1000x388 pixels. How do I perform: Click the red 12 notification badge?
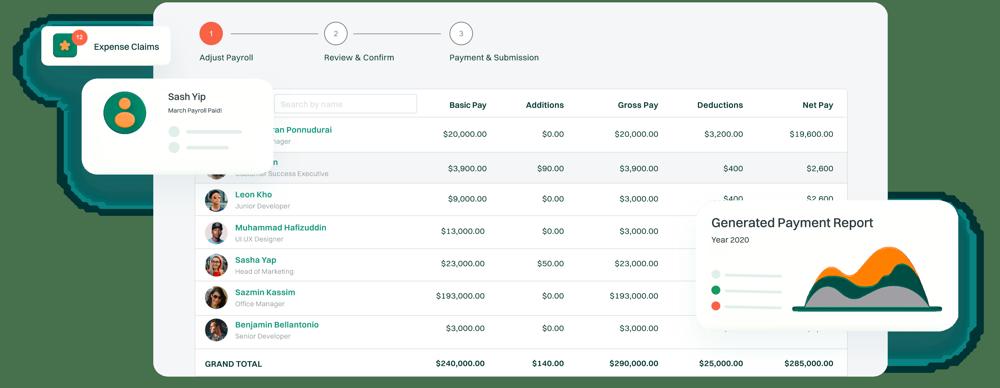[x=79, y=37]
